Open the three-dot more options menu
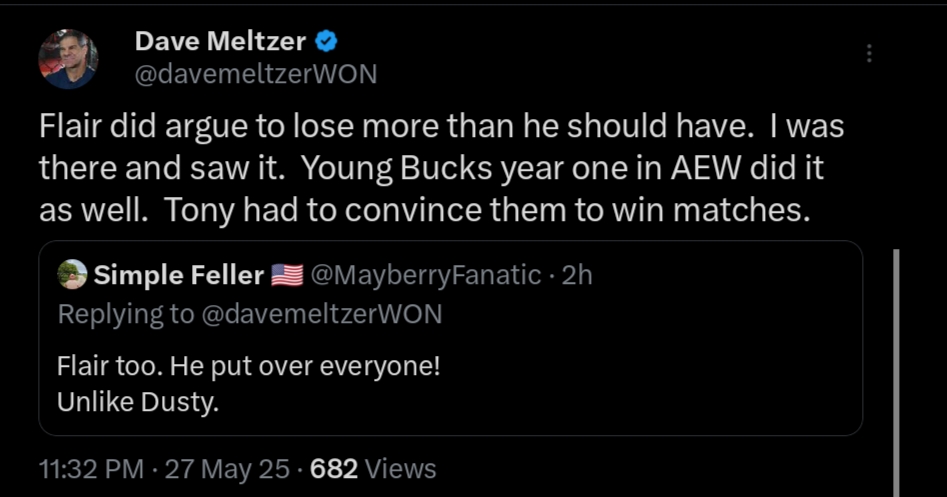947x497 pixels. pos(868,54)
